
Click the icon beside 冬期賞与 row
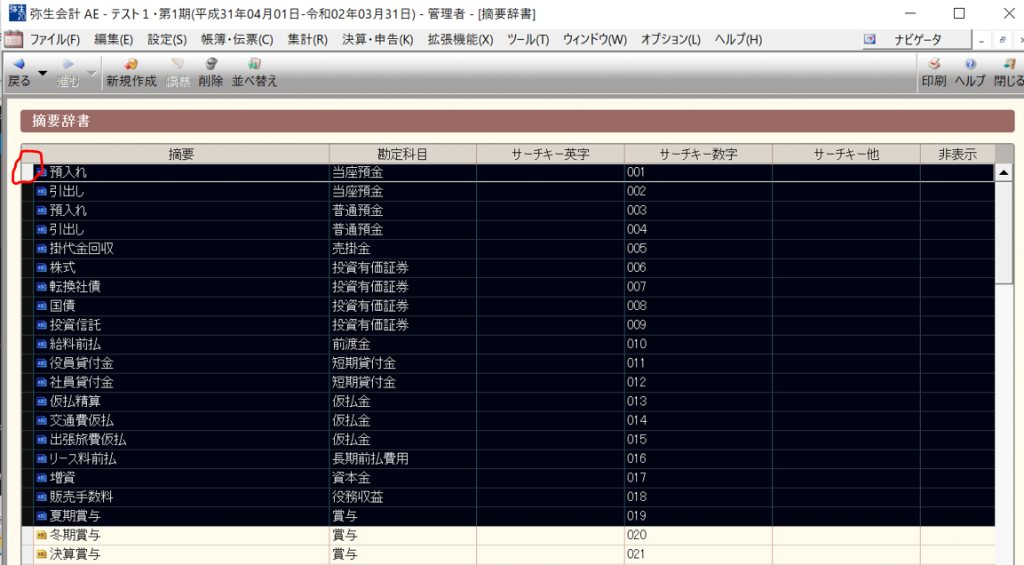42,535
